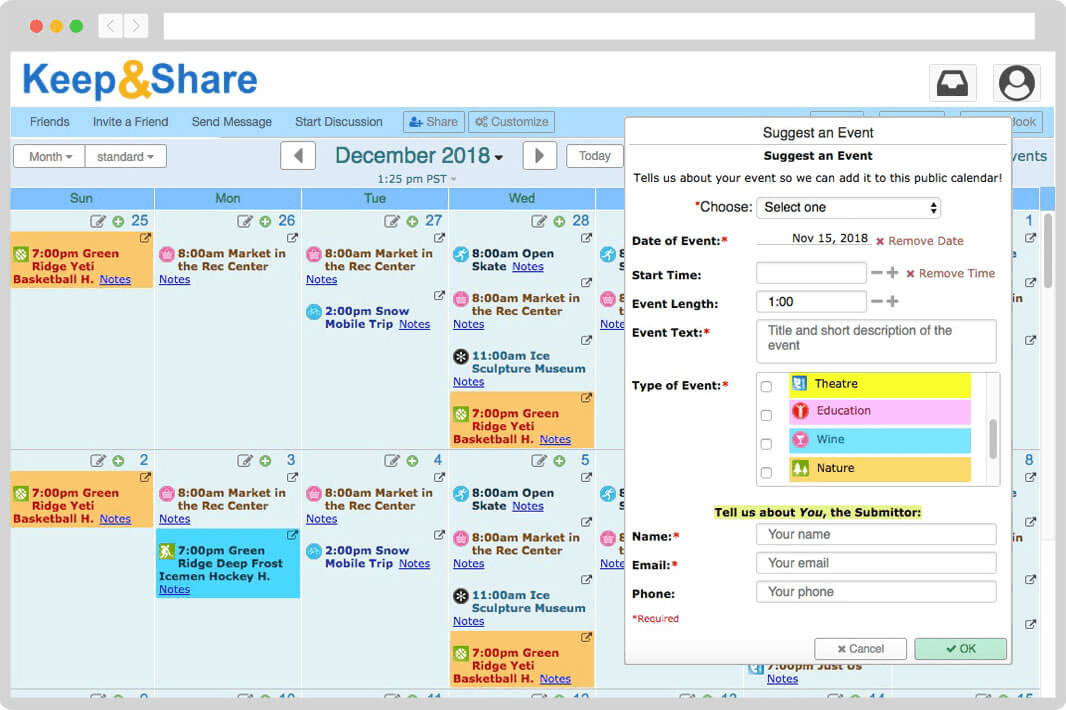
Task: Click the red Remove Date x icon
Action: click(880, 242)
